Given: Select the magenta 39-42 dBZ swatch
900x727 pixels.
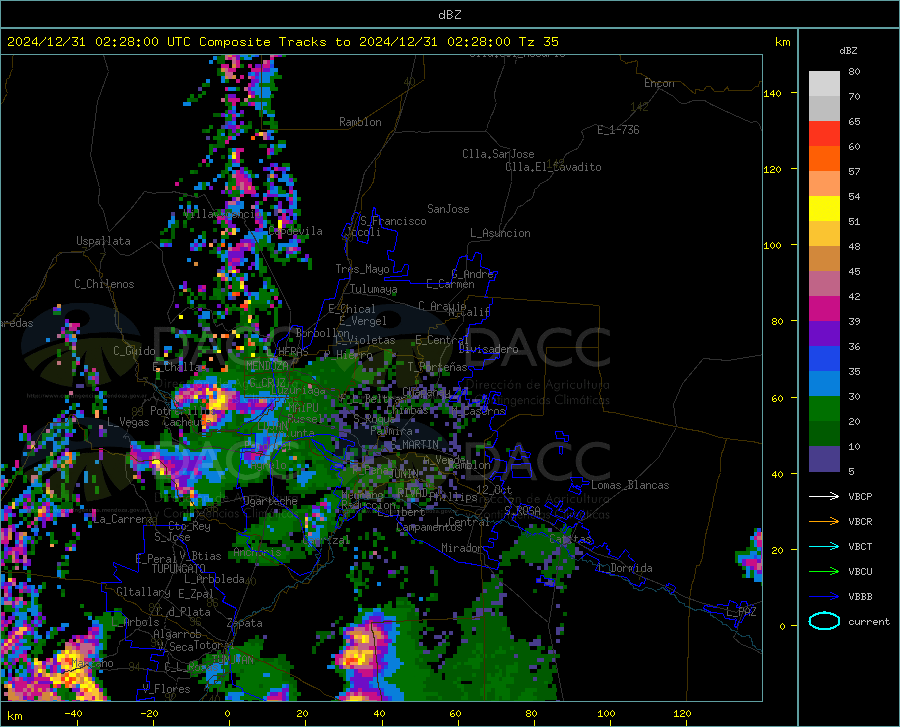Looking at the screenshot, I should pos(824,309).
